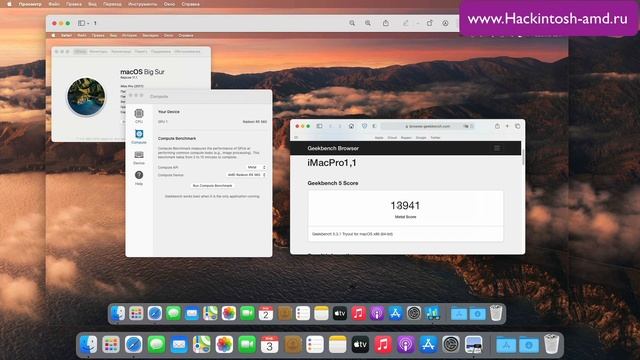Show the tab overview in pictured Safari window

click(518, 126)
